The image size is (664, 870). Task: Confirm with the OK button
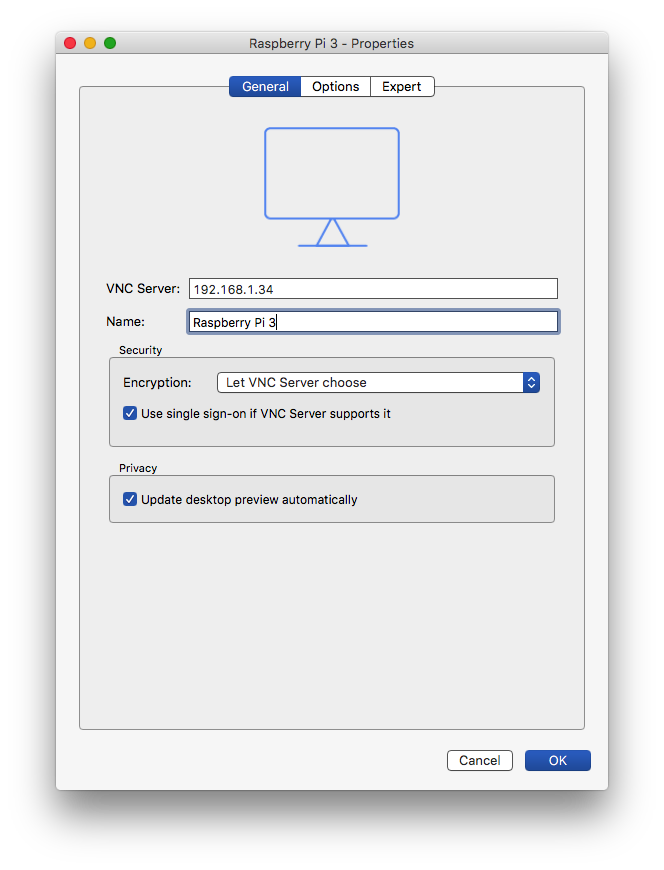[557, 760]
